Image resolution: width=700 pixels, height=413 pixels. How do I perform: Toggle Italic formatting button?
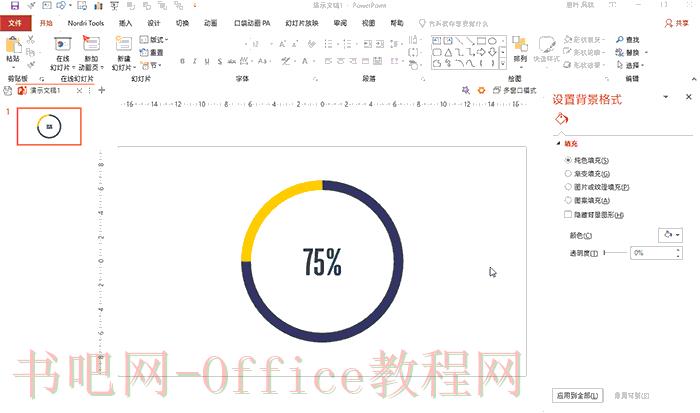(195, 61)
